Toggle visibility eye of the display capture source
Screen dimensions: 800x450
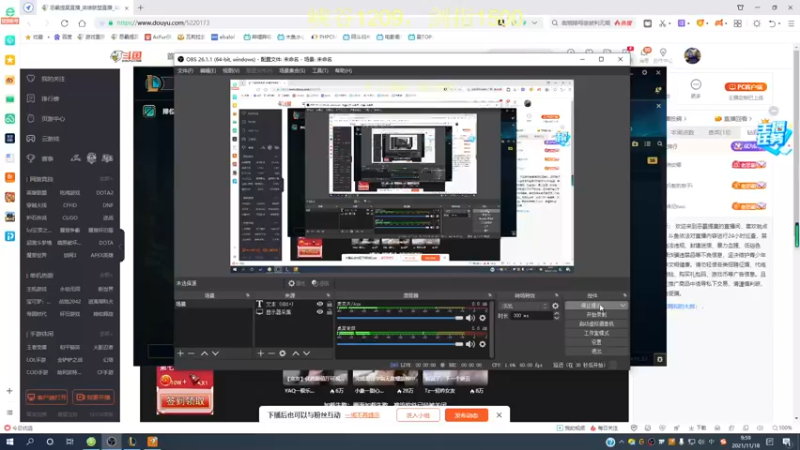tap(320, 312)
